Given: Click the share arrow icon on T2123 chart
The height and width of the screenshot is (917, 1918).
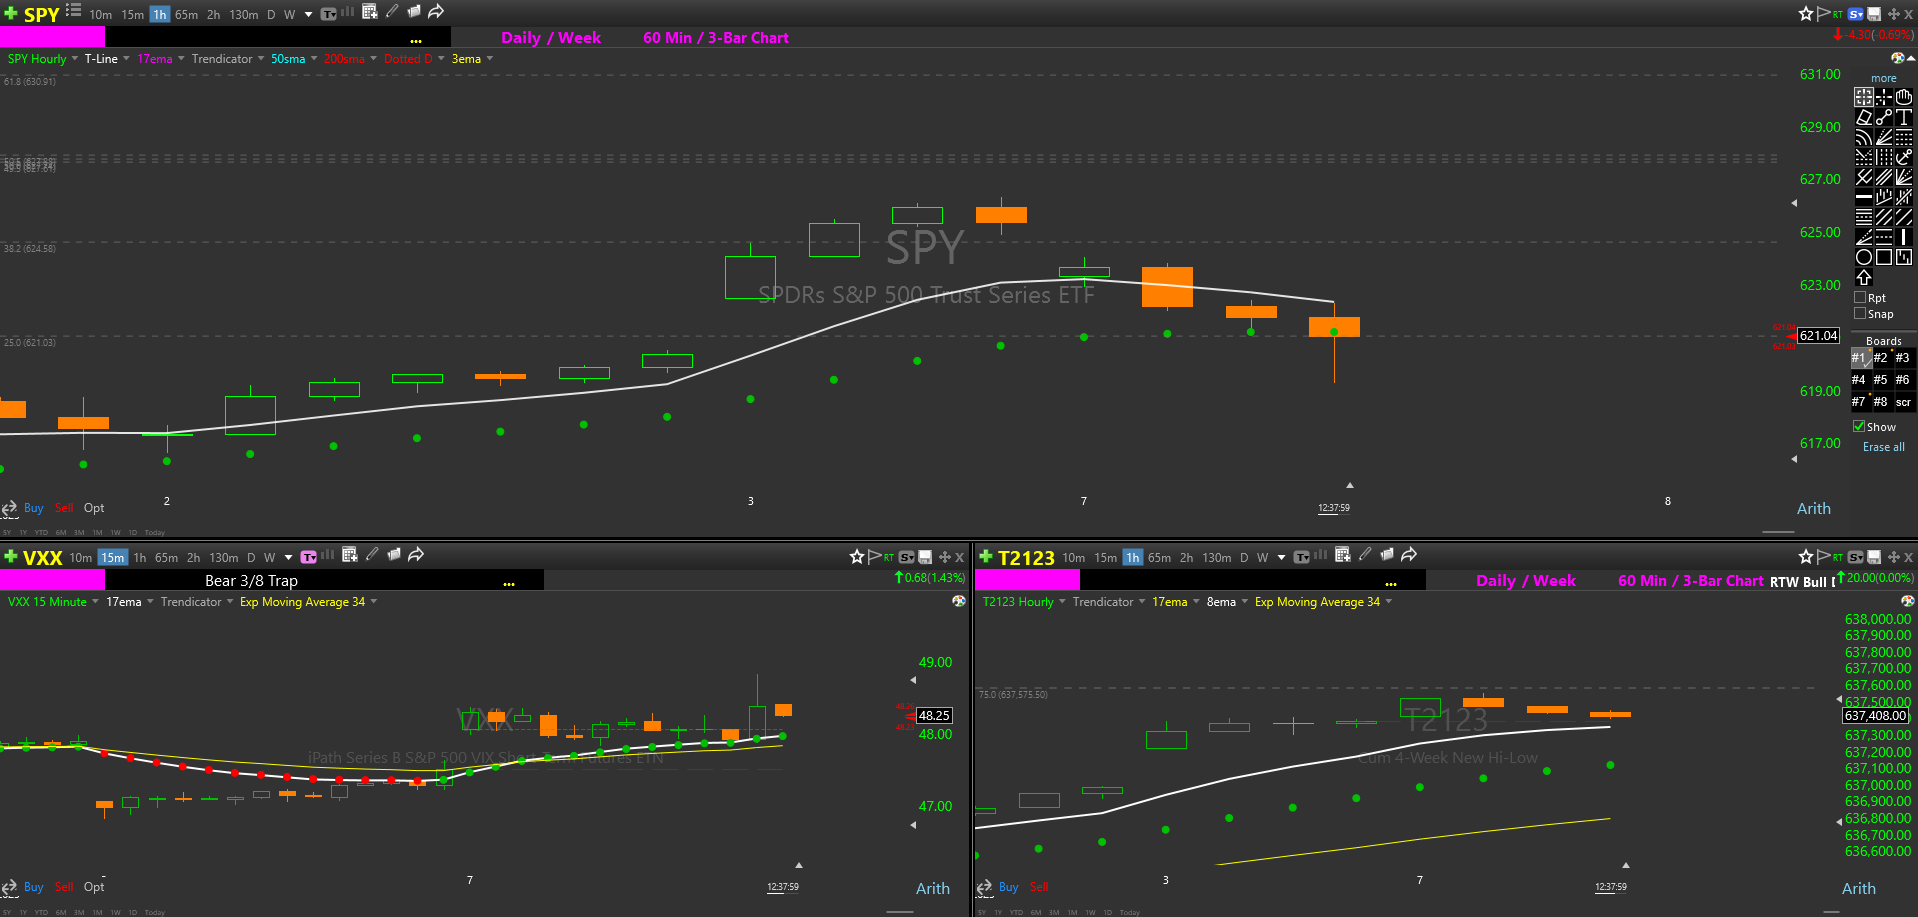Looking at the screenshot, I should point(1409,554).
